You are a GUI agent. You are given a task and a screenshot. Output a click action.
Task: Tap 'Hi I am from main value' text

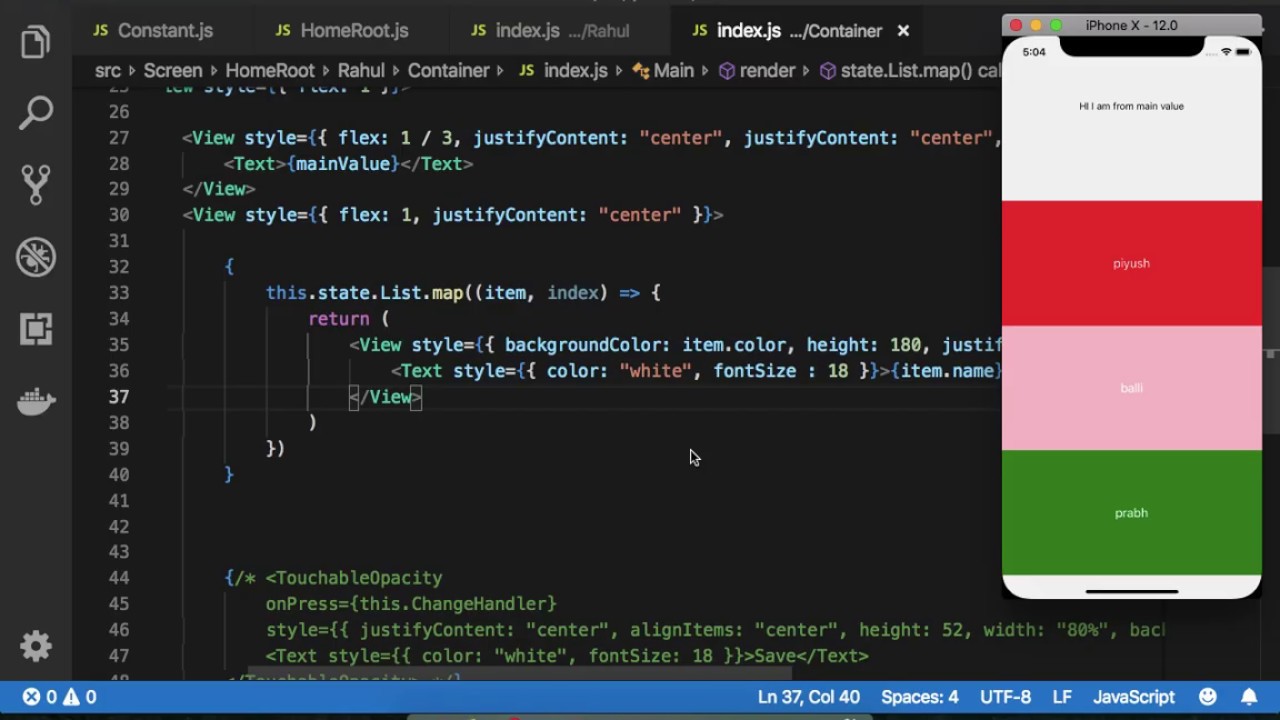pyautogui.click(x=1131, y=106)
